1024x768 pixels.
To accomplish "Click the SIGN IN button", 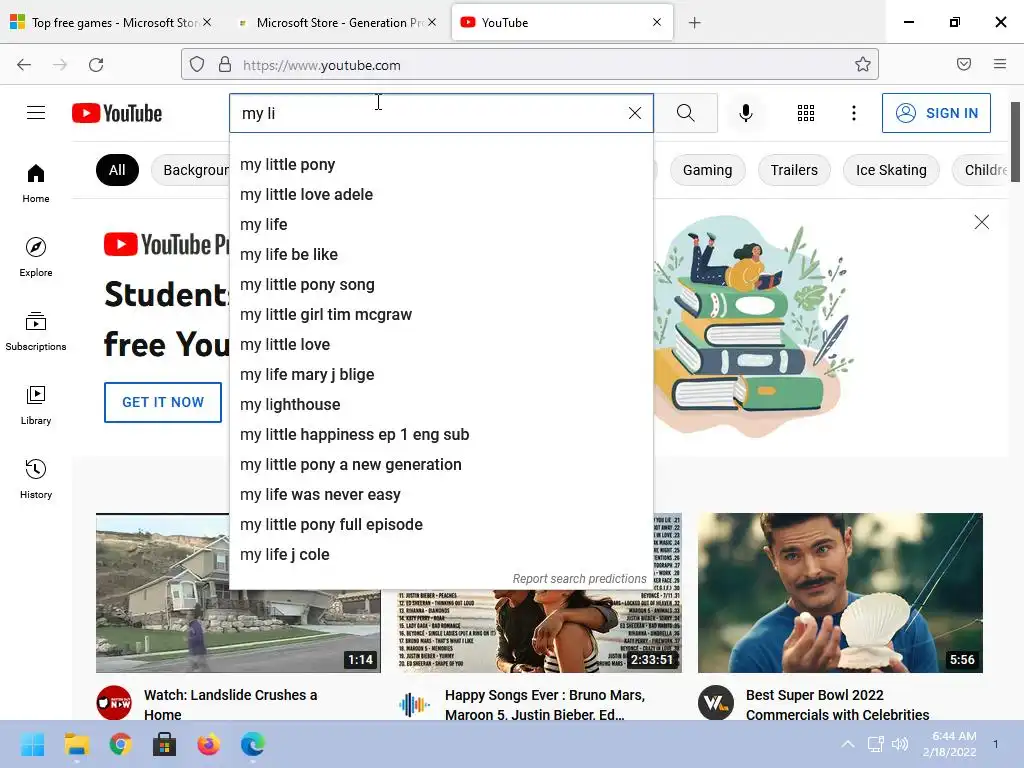I will click(x=936, y=113).
